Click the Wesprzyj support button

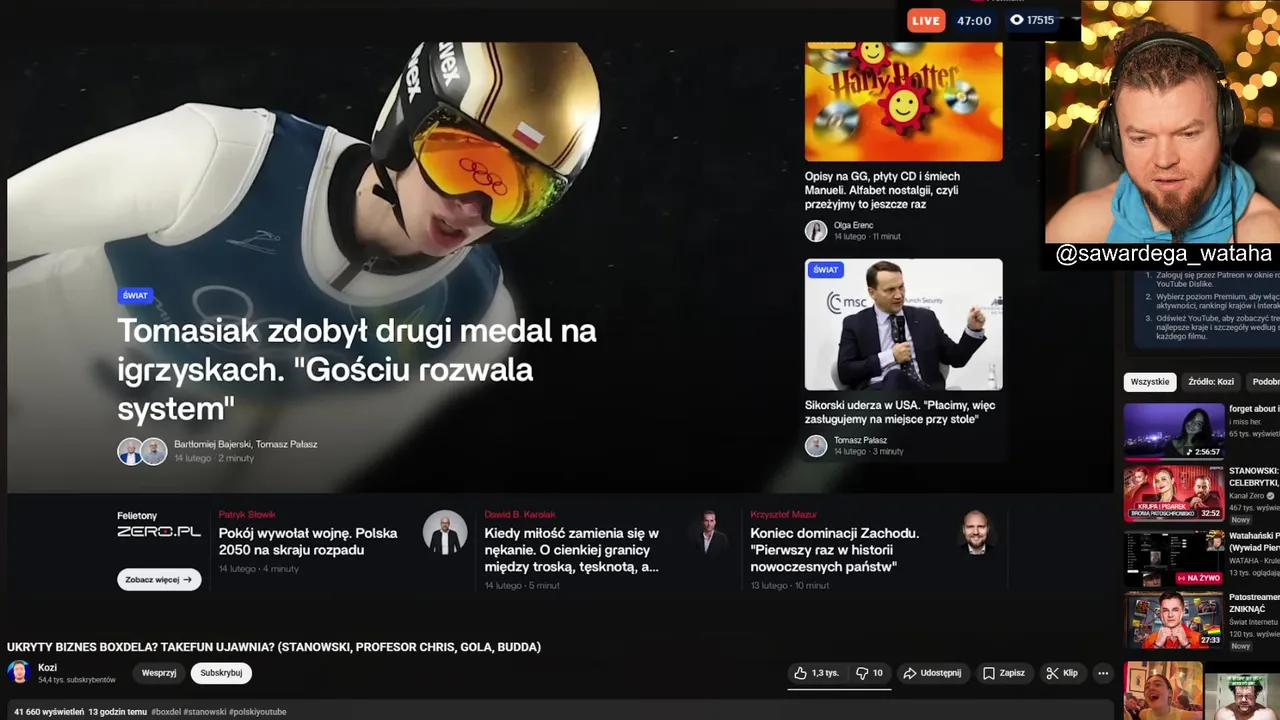(159, 673)
